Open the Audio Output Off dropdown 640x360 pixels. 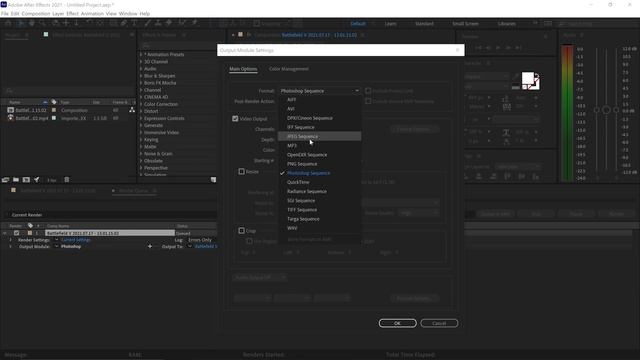260,277
